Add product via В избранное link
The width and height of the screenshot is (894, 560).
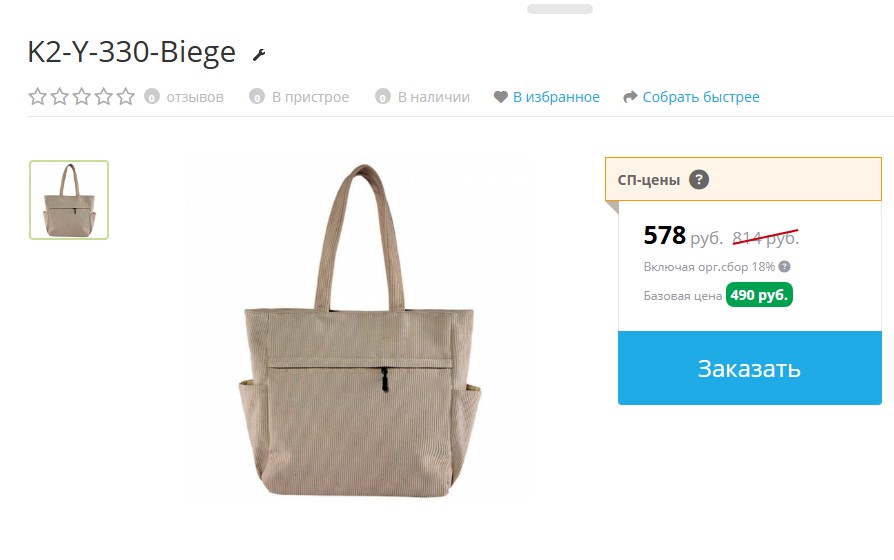(x=556, y=98)
